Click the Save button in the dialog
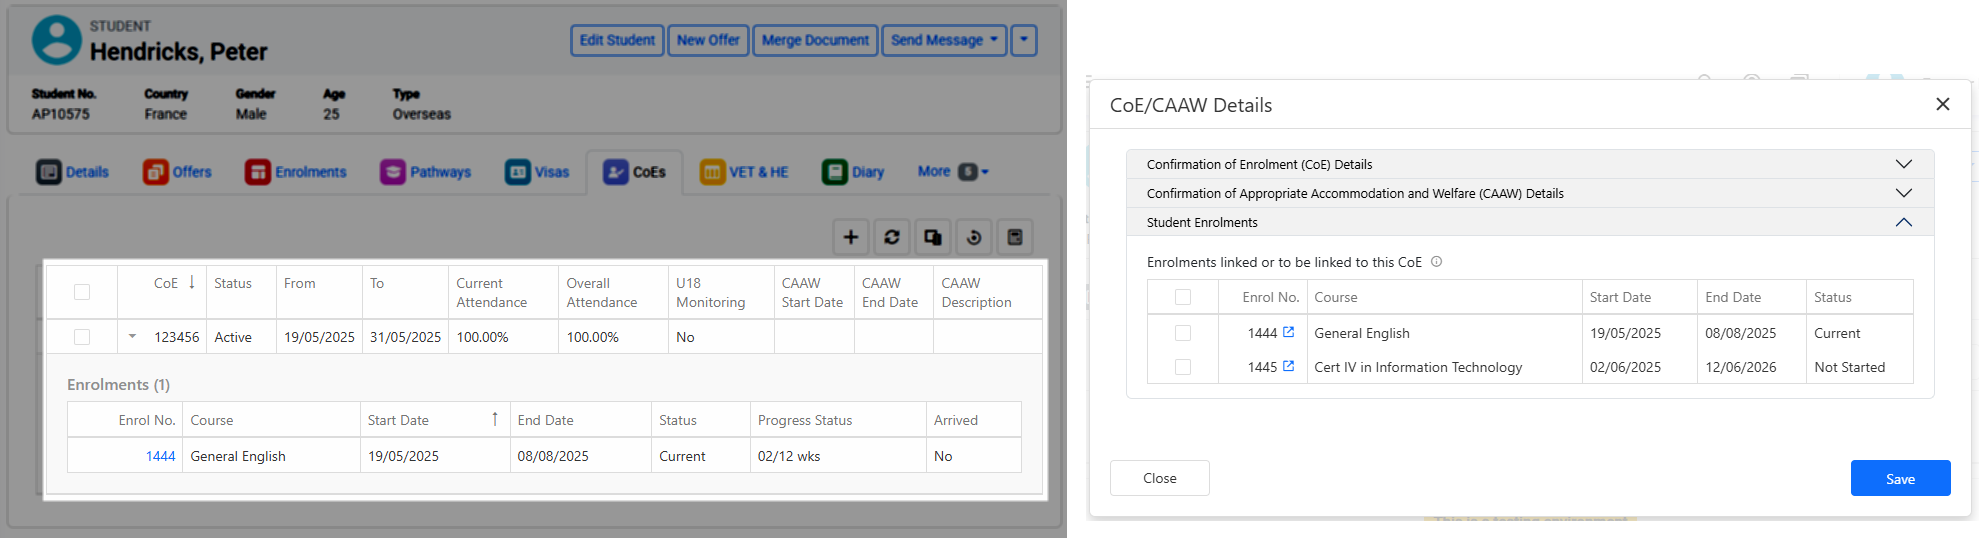This screenshot has width=1979, height=538. [1899, 478]
